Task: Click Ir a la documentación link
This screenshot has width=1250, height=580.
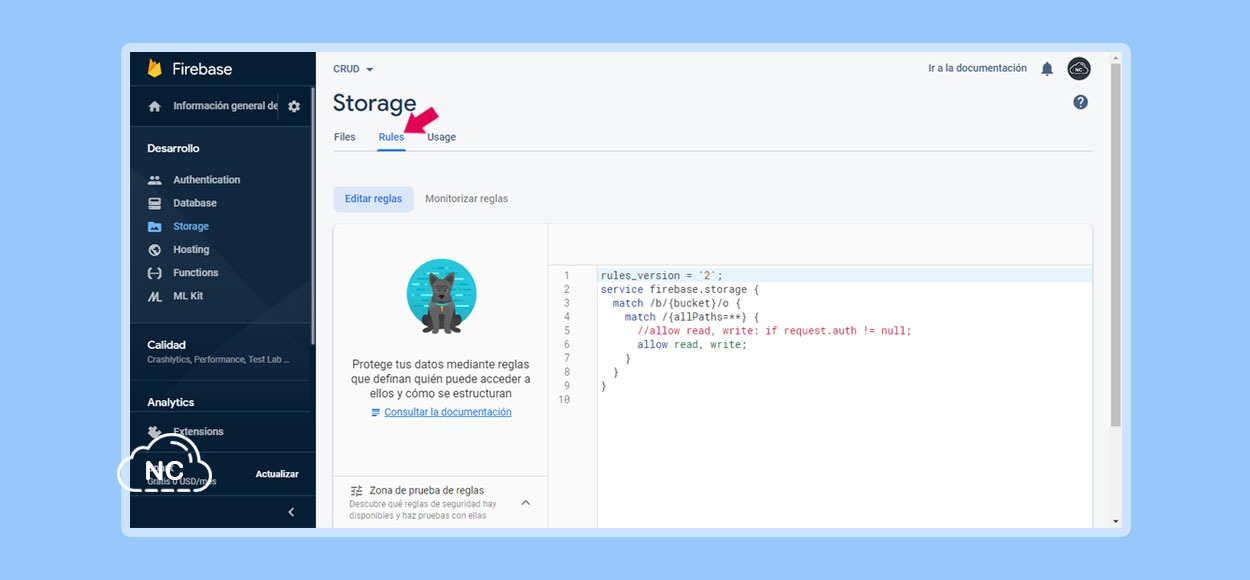Action: pos(977,68)
